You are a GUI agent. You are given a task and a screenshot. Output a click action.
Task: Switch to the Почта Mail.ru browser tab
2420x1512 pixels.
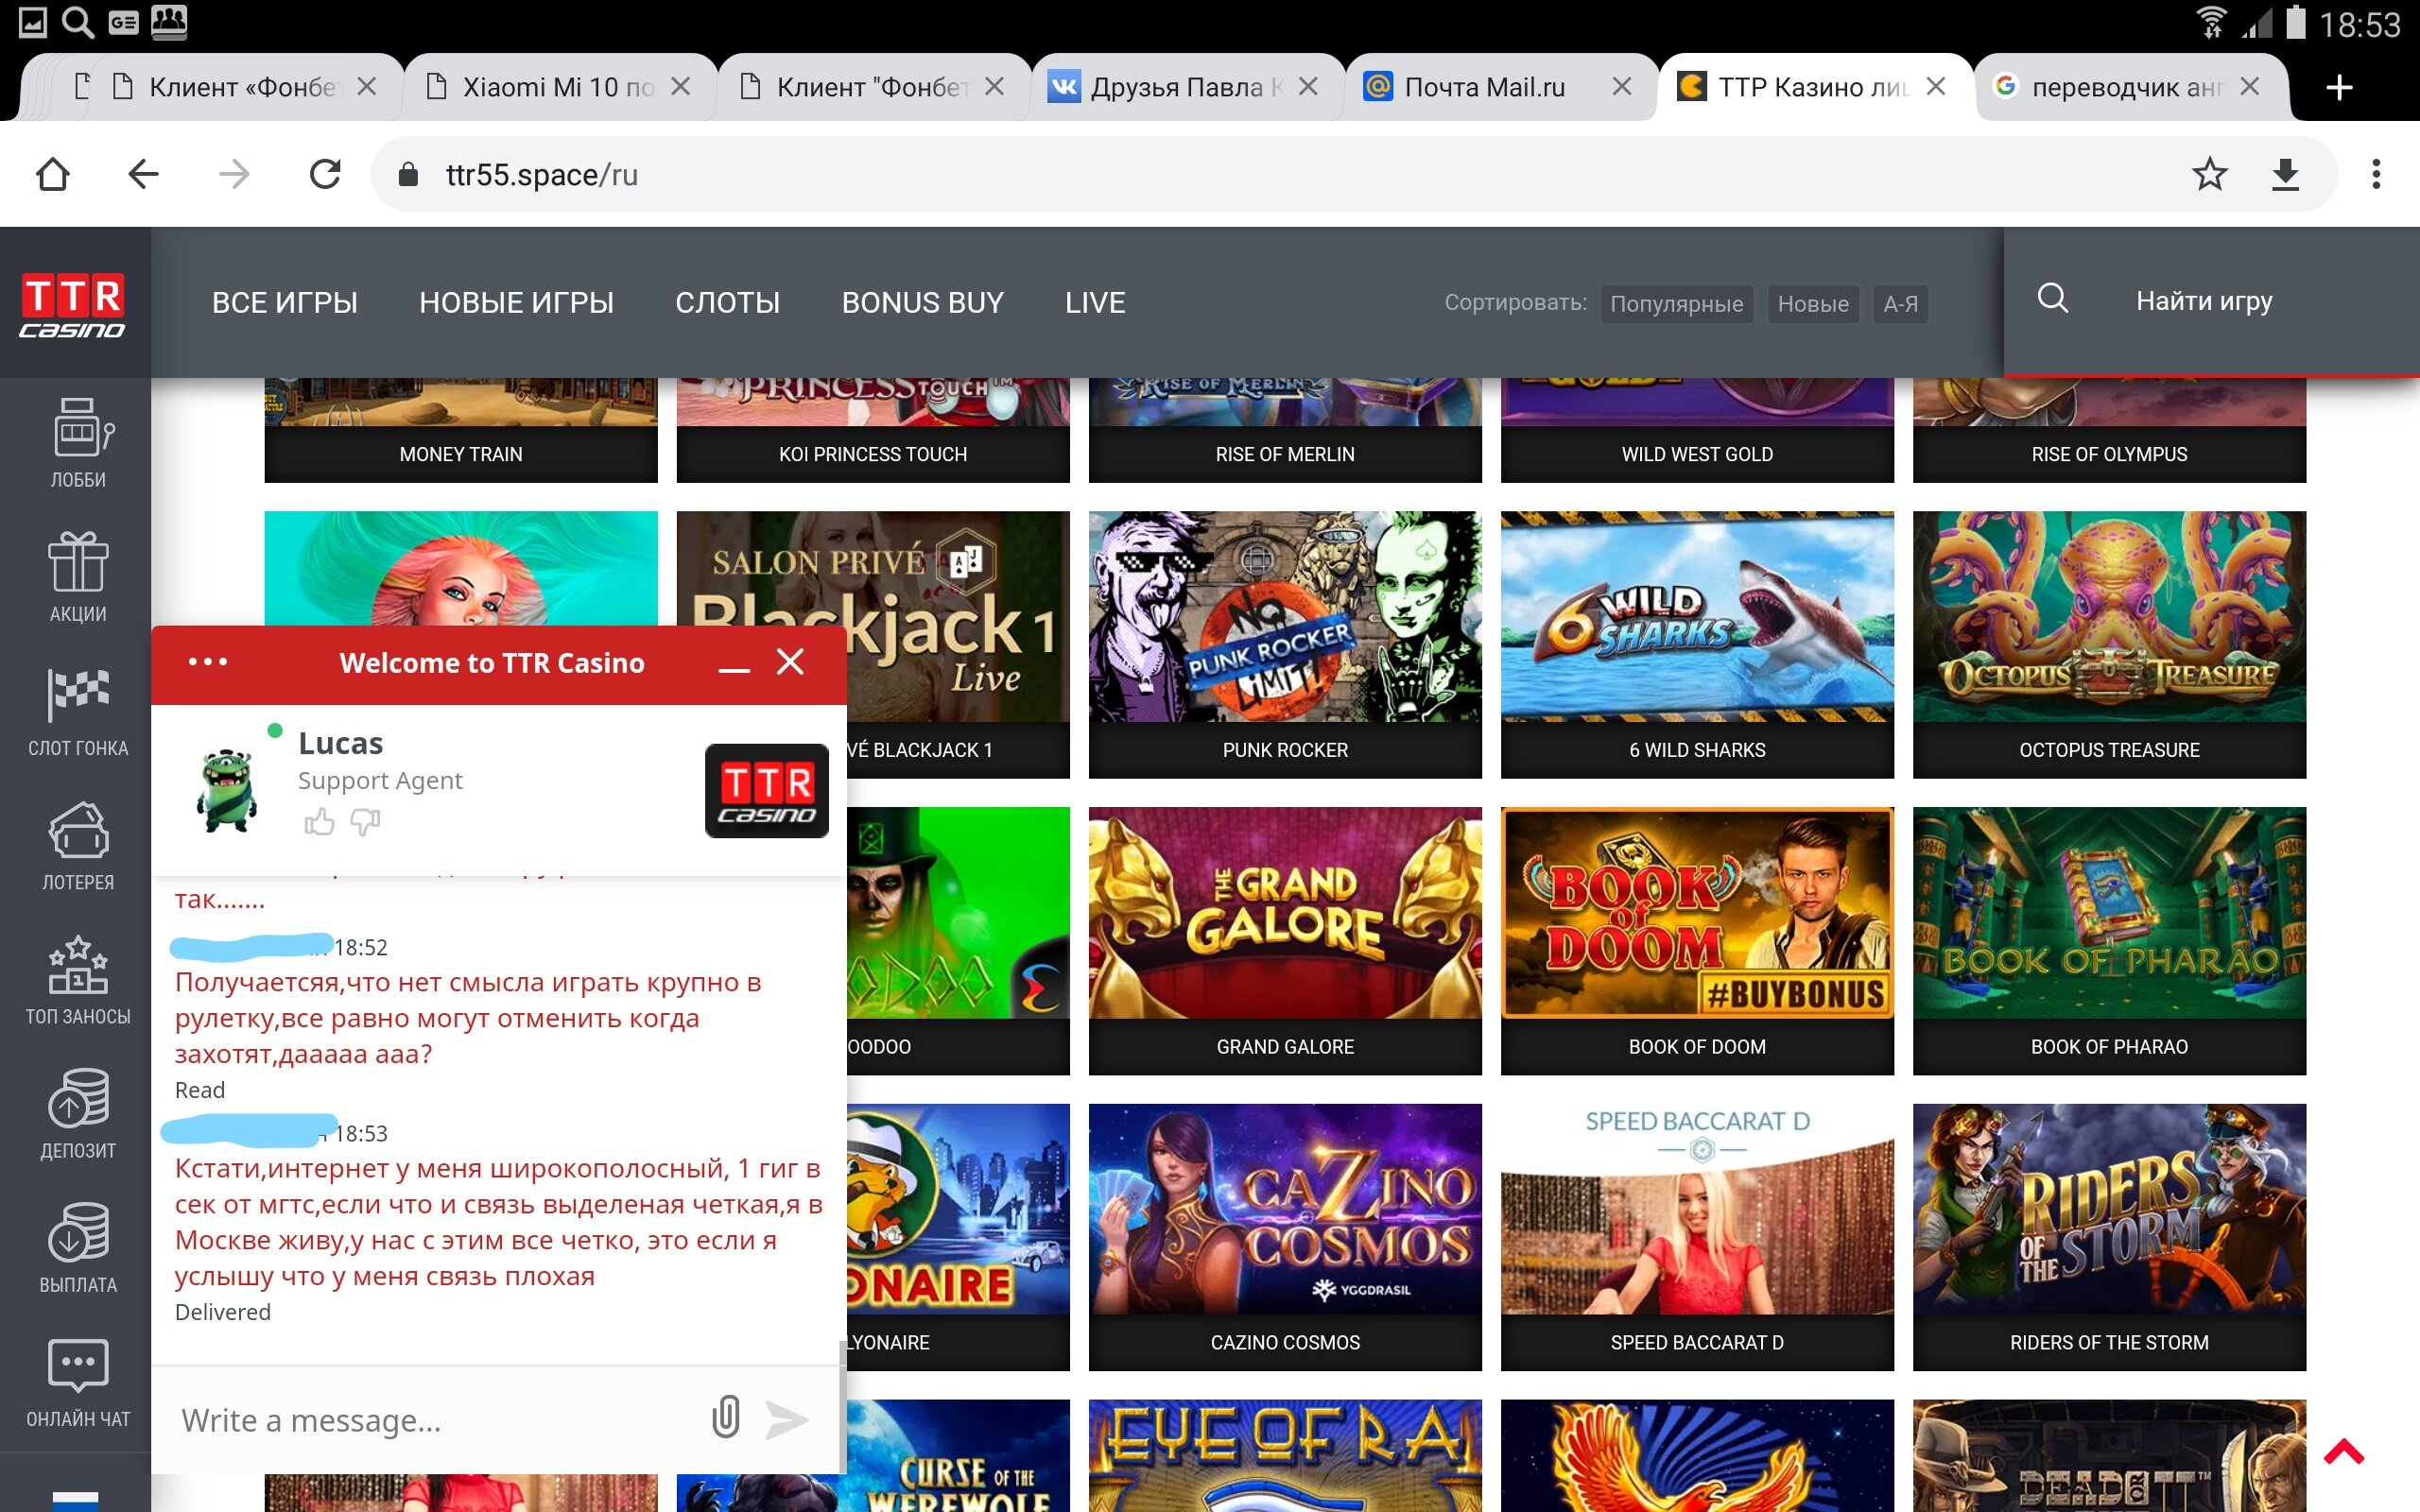tap(1484, 87)
